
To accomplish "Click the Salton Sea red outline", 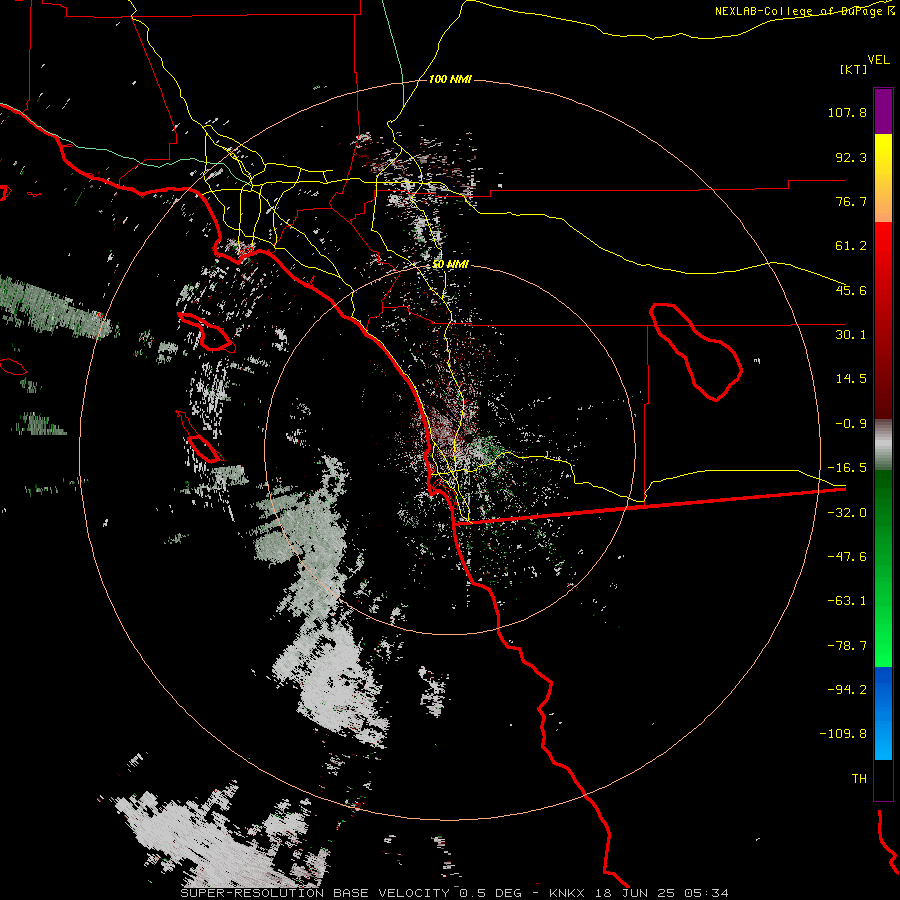I will 696,351.
